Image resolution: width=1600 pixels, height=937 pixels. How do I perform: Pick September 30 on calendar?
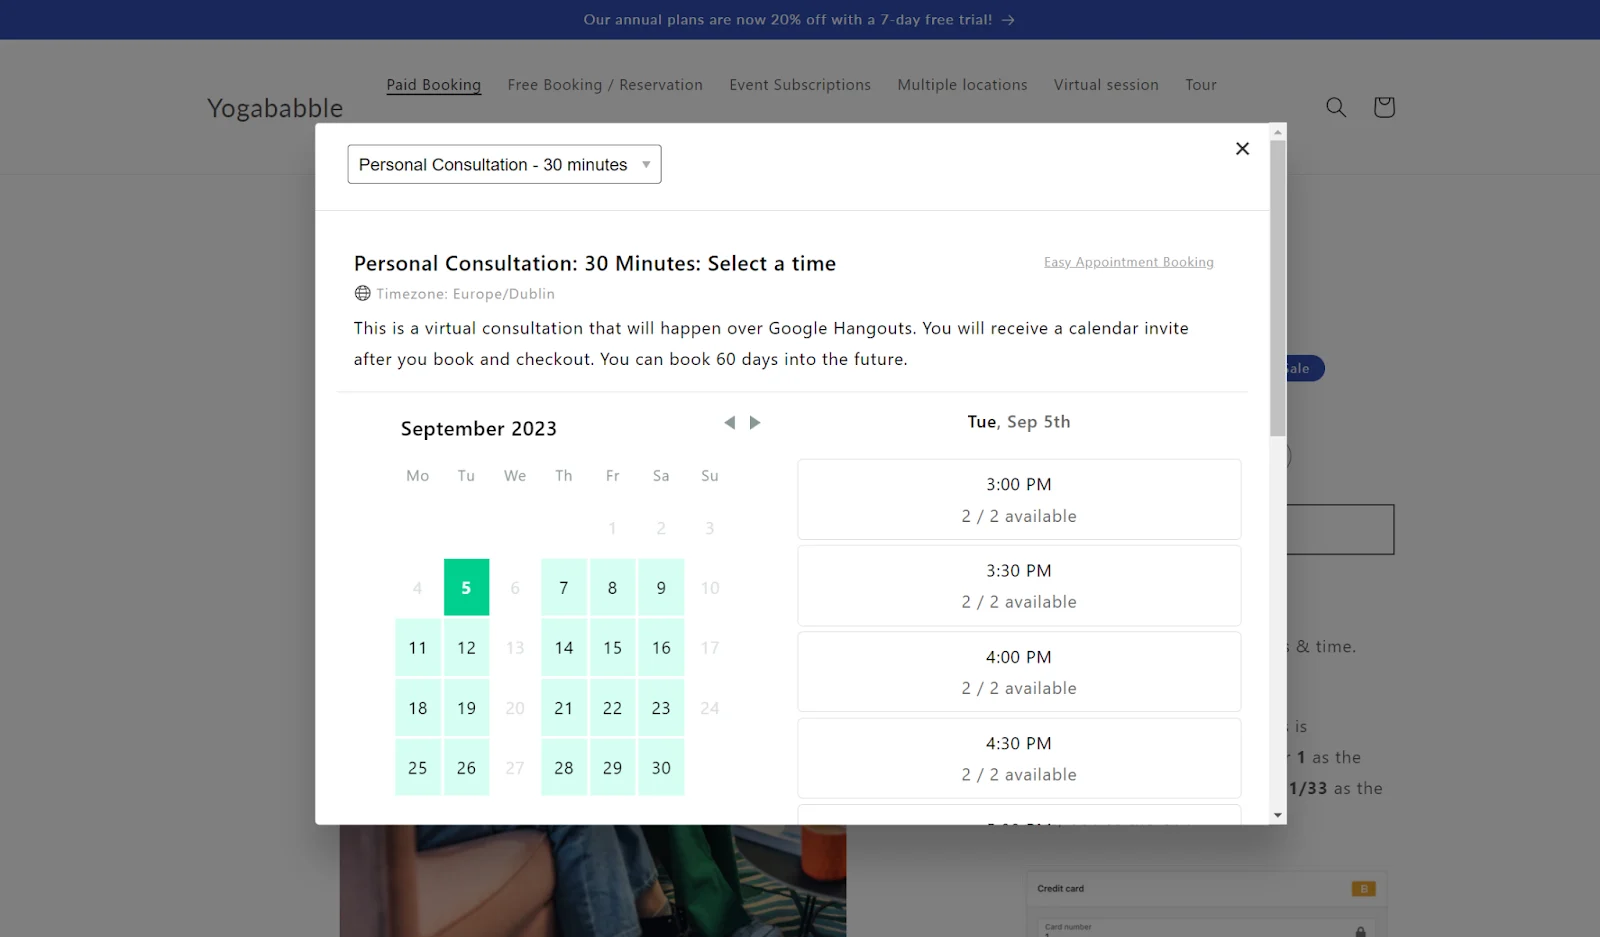pos(661,768)
